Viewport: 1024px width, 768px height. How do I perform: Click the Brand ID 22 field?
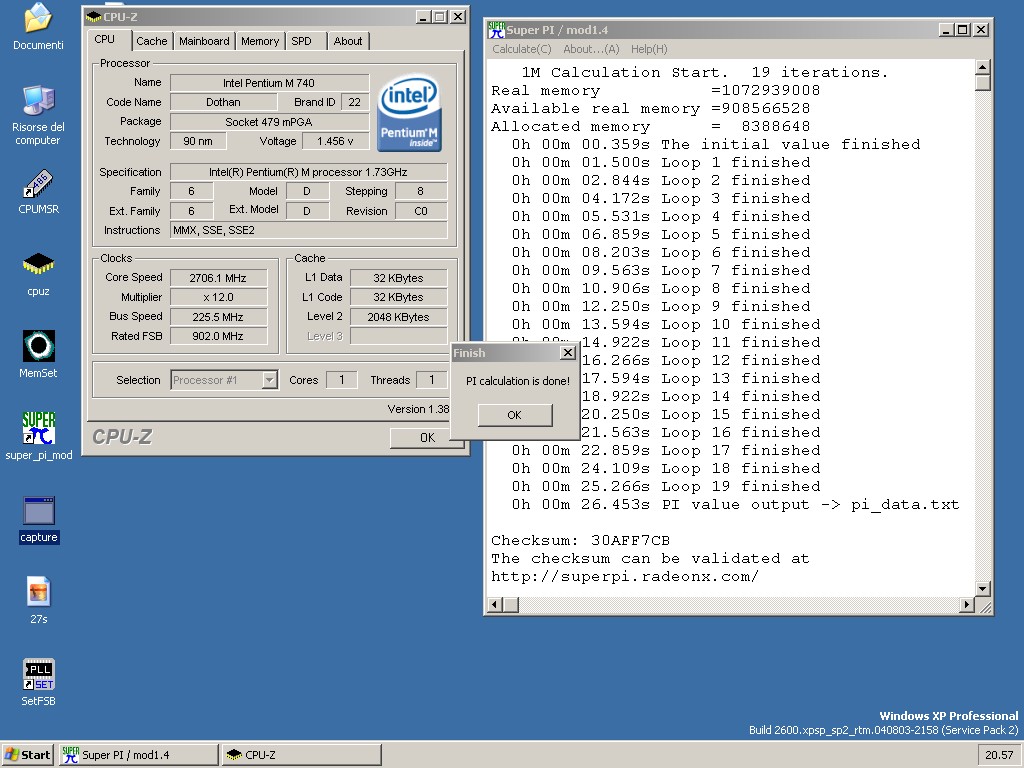pos(355,102)
